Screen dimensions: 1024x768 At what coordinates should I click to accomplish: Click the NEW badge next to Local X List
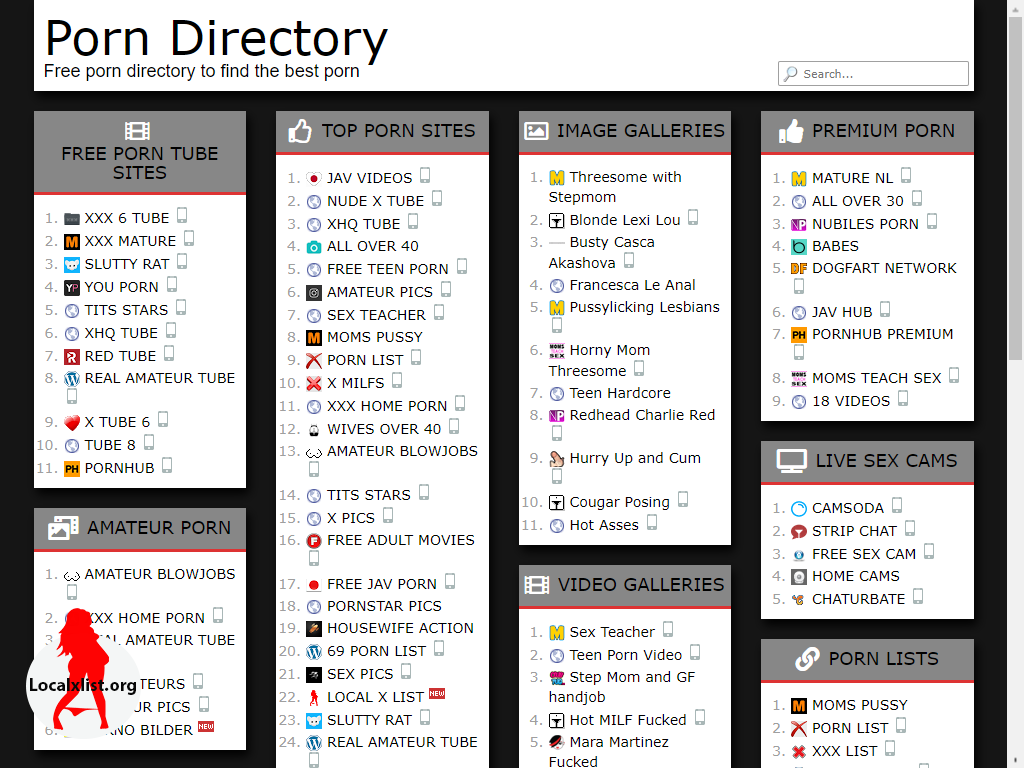tap(436, 693)
